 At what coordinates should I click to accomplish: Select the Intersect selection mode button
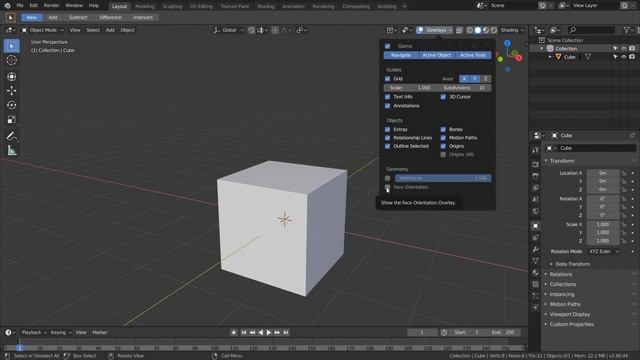(143, 18)
